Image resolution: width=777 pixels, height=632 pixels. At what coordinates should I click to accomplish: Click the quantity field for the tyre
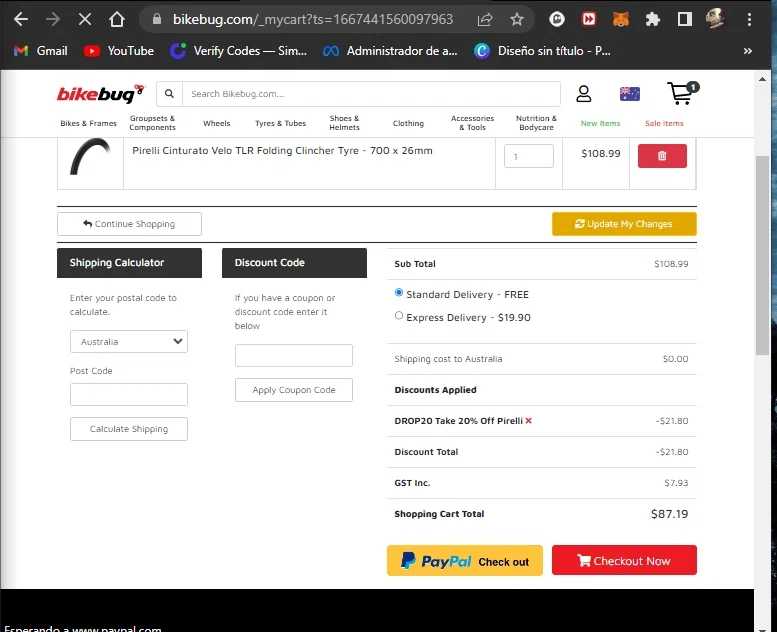[529, 156]
